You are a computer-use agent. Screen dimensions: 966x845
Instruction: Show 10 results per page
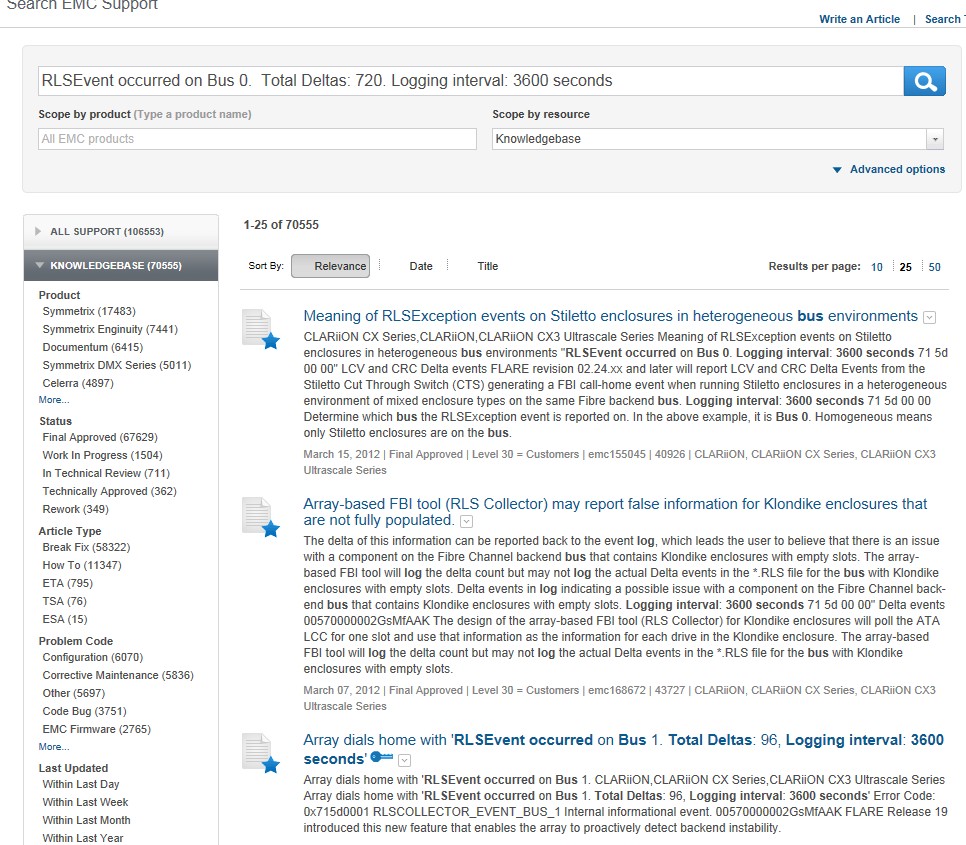[x=877, y=267]
